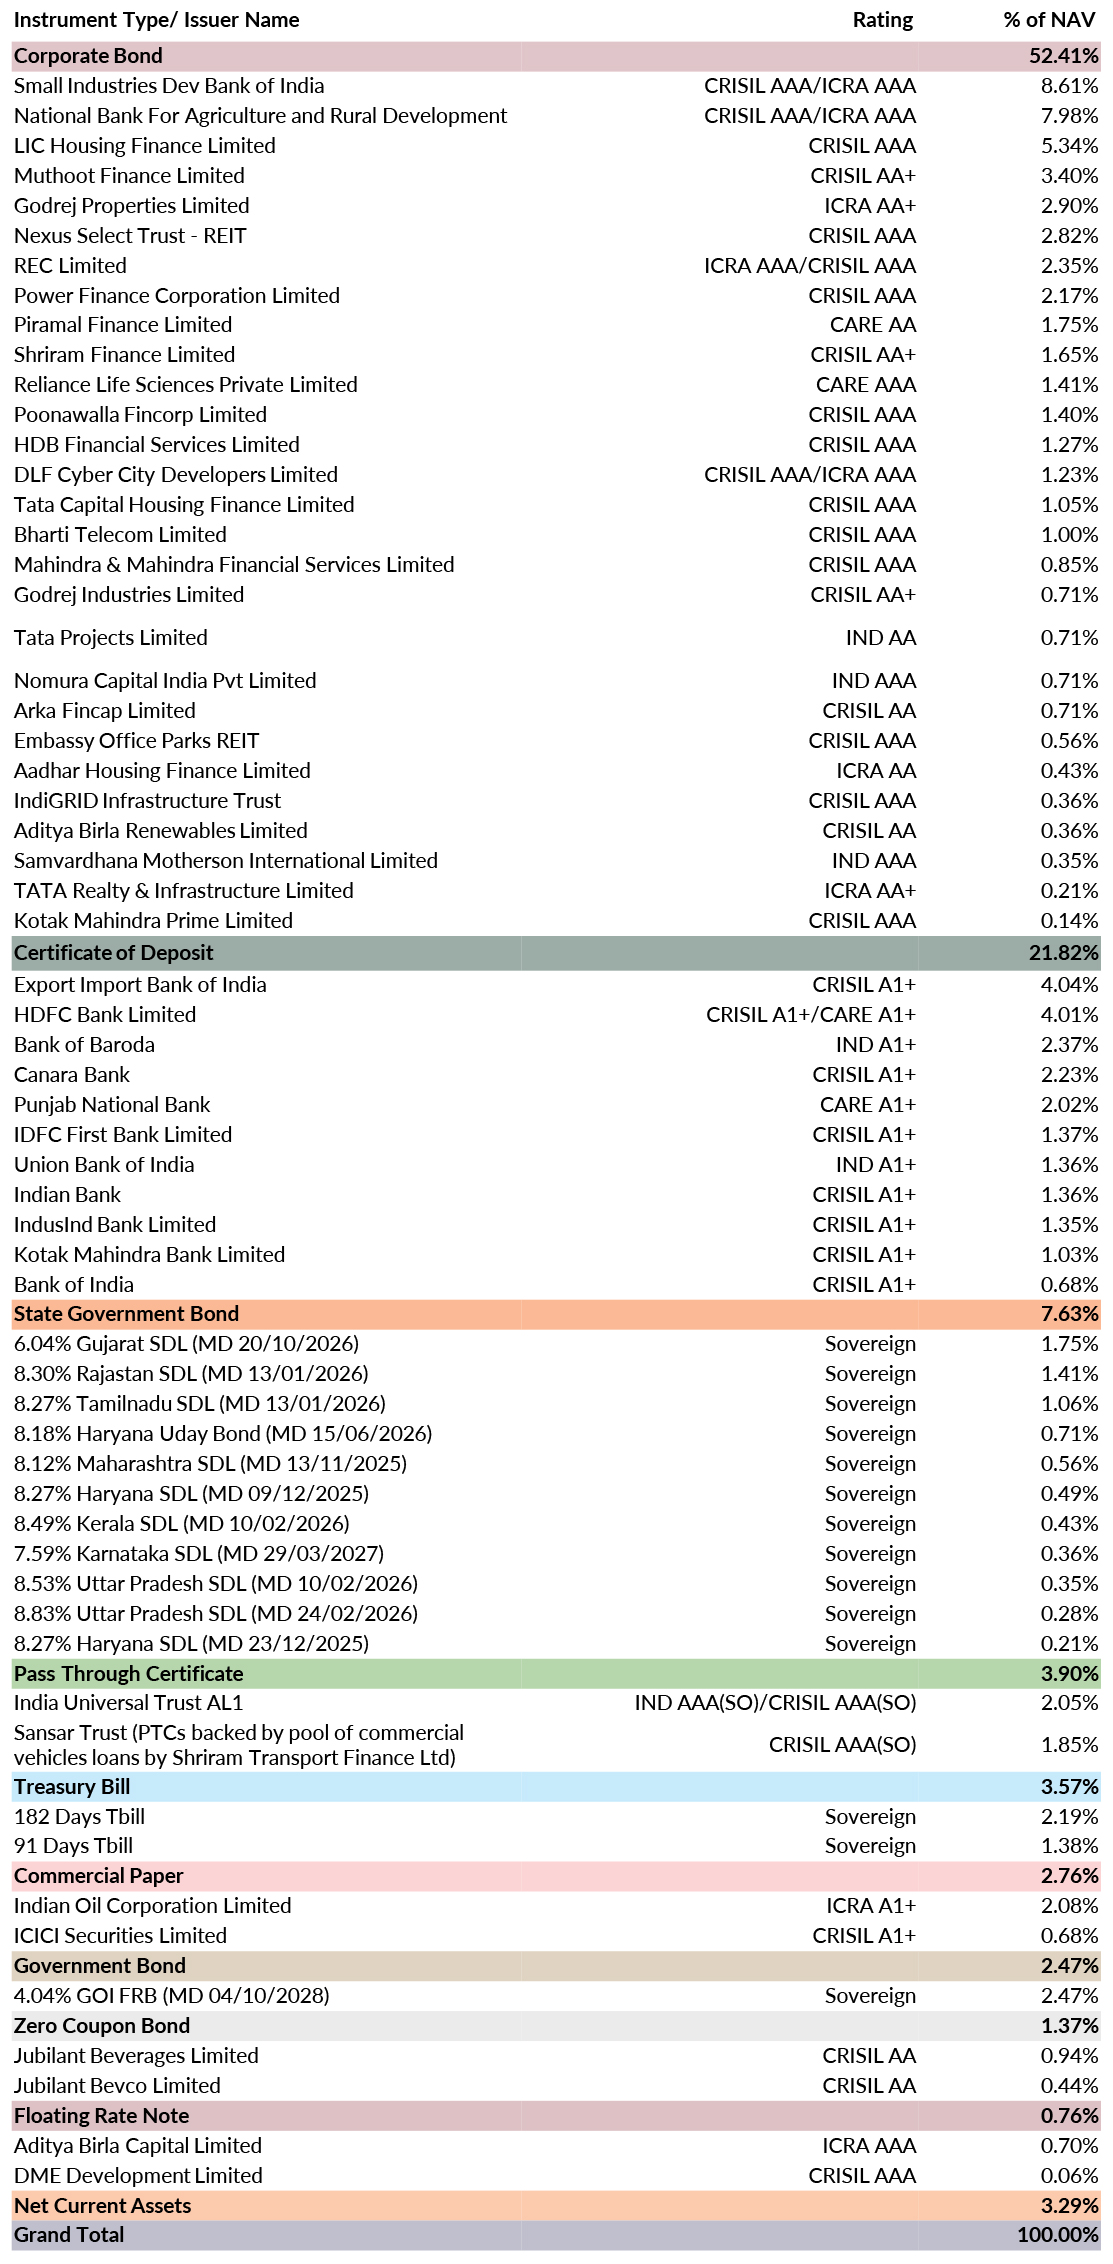
Task: Click the % of NAV column header
Action: click(x=1049, y=20)
